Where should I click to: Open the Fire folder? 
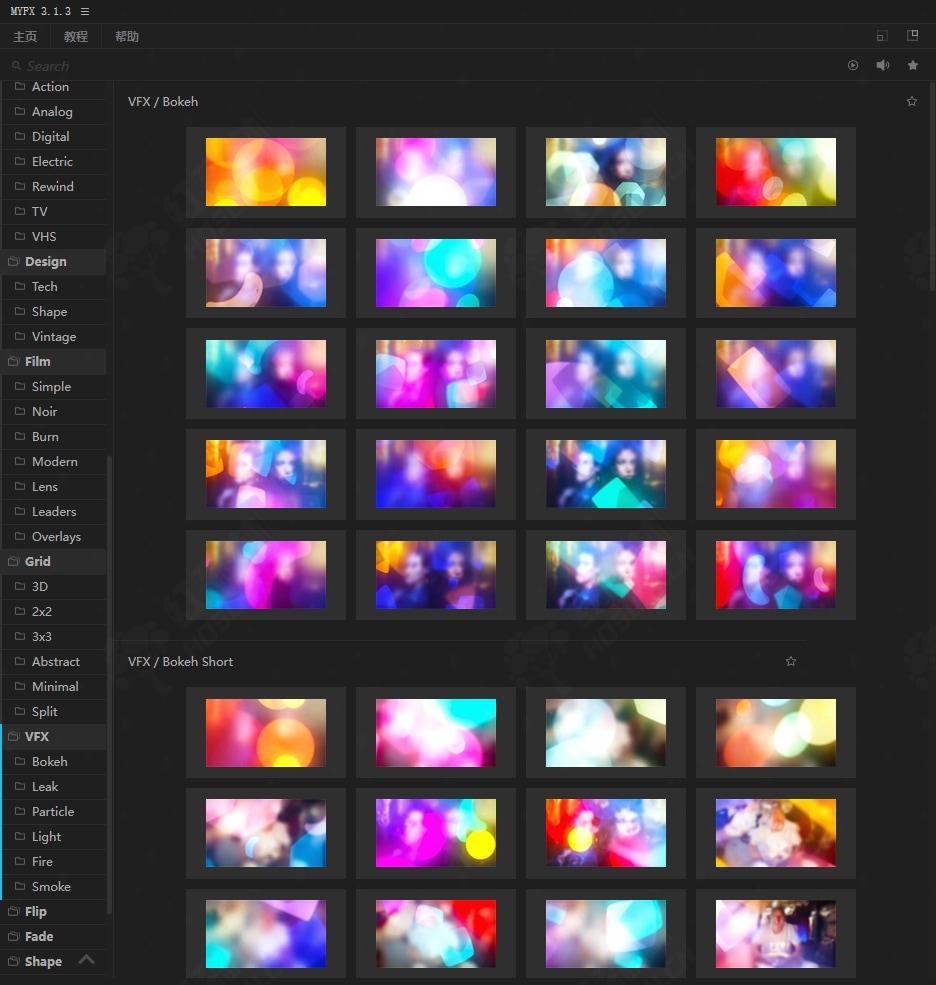point(54,861)
